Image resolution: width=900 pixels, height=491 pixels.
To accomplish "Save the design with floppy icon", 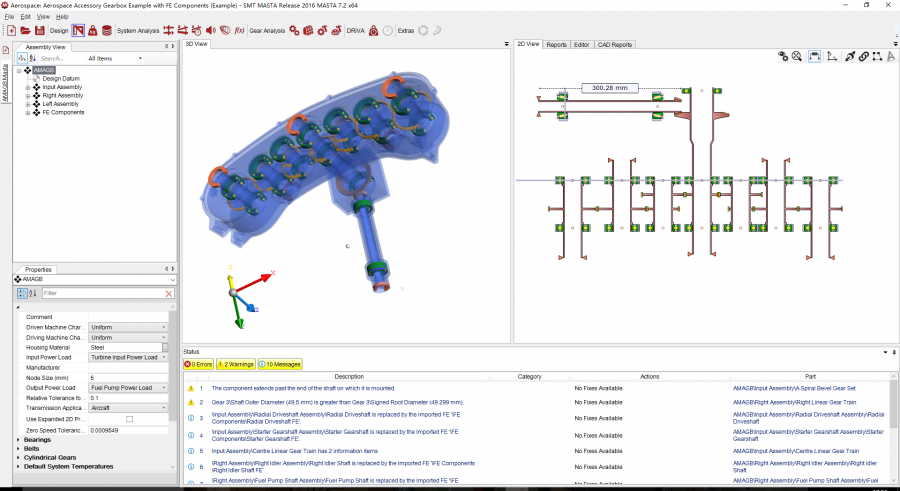I will 40,30.
